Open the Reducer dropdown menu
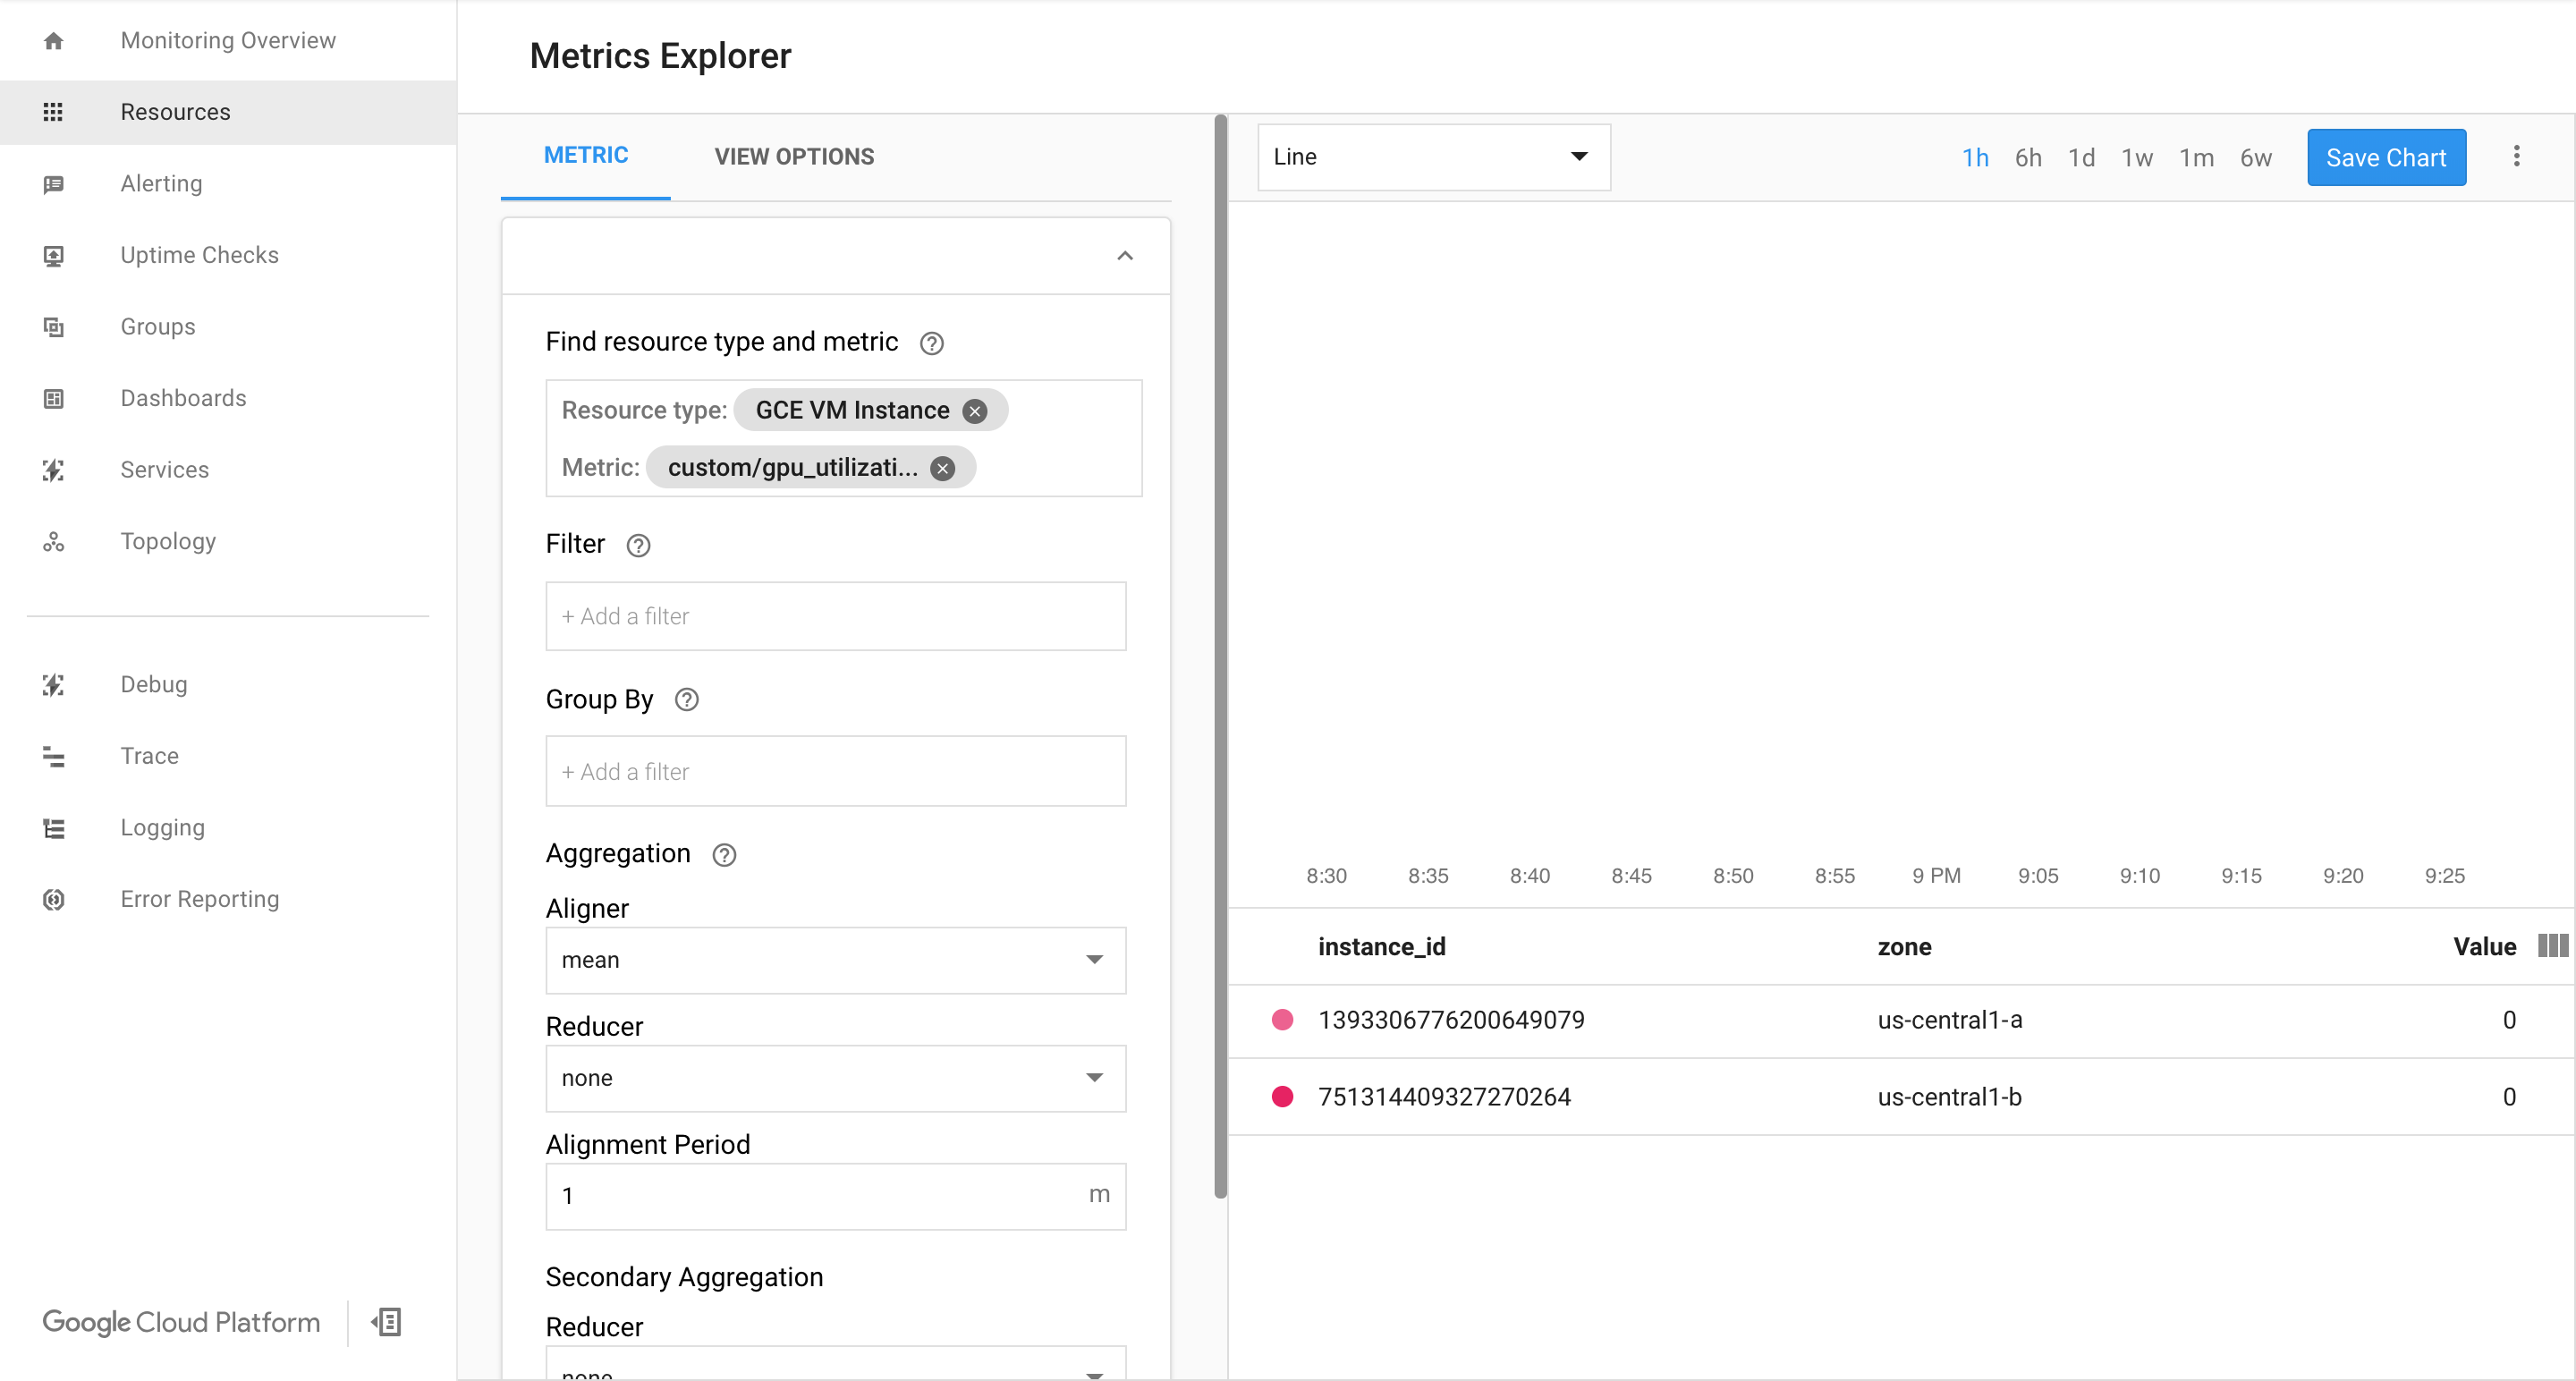2576x1381 pixels. coord(835,1078)
